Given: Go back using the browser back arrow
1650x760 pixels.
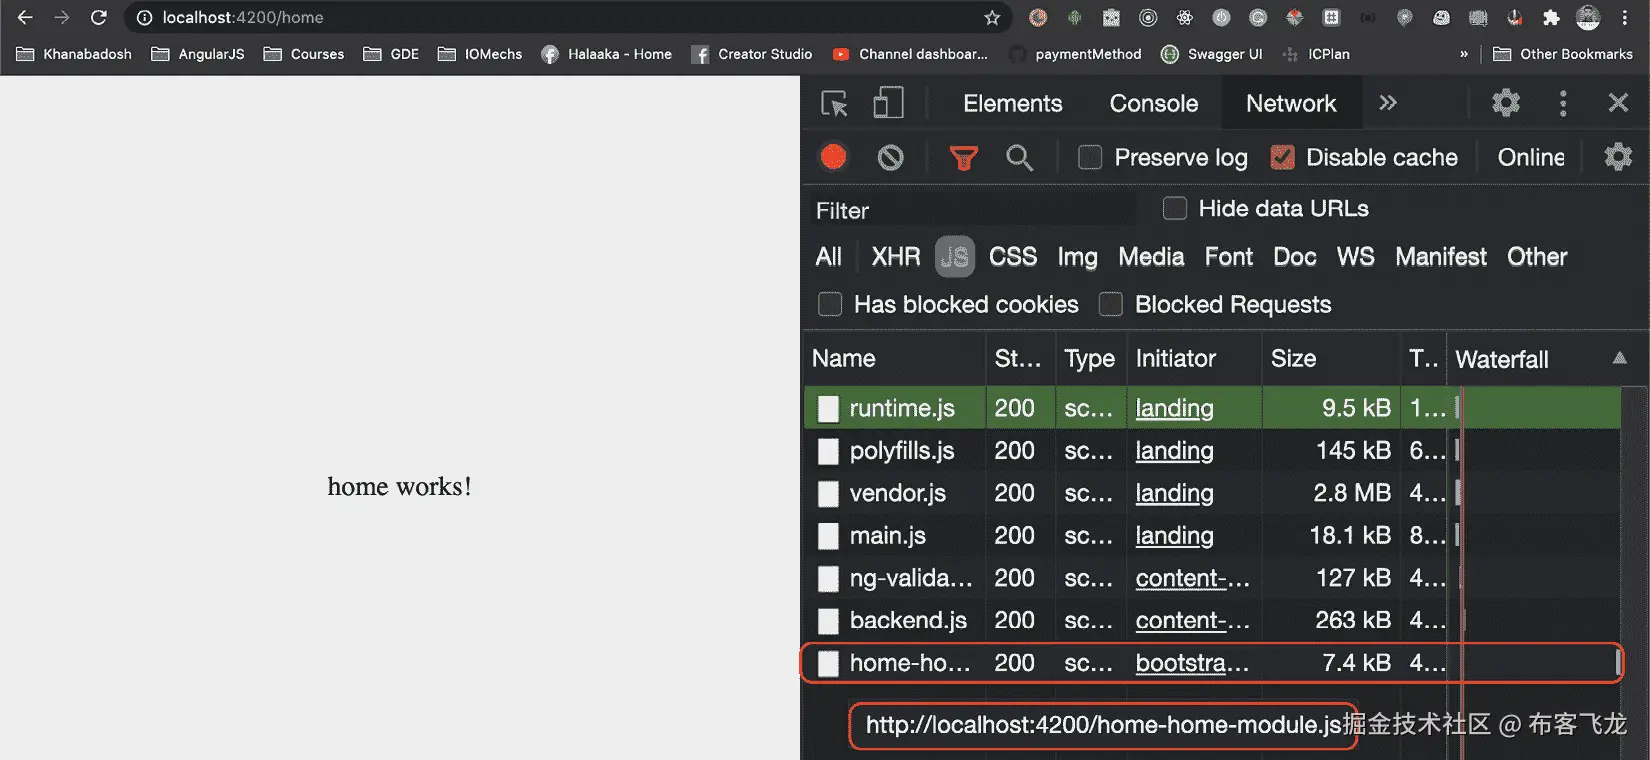Looking at the screenshot, I should point(25,18).
